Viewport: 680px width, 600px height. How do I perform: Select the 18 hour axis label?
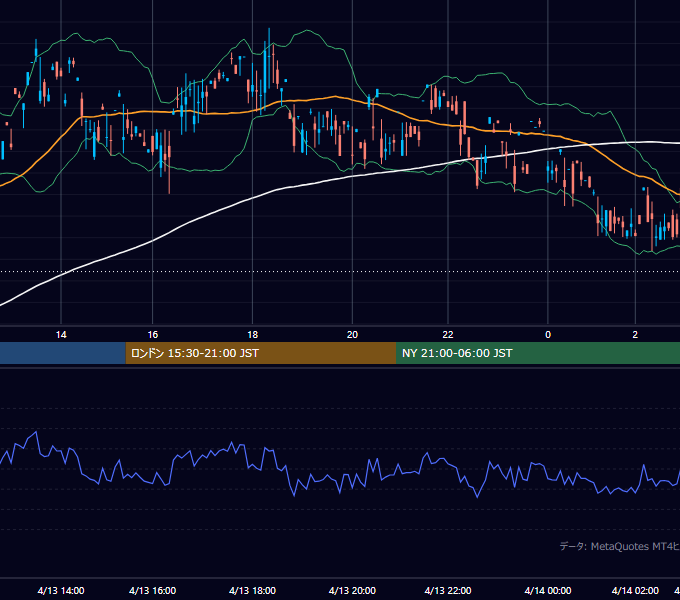[252, 335]
